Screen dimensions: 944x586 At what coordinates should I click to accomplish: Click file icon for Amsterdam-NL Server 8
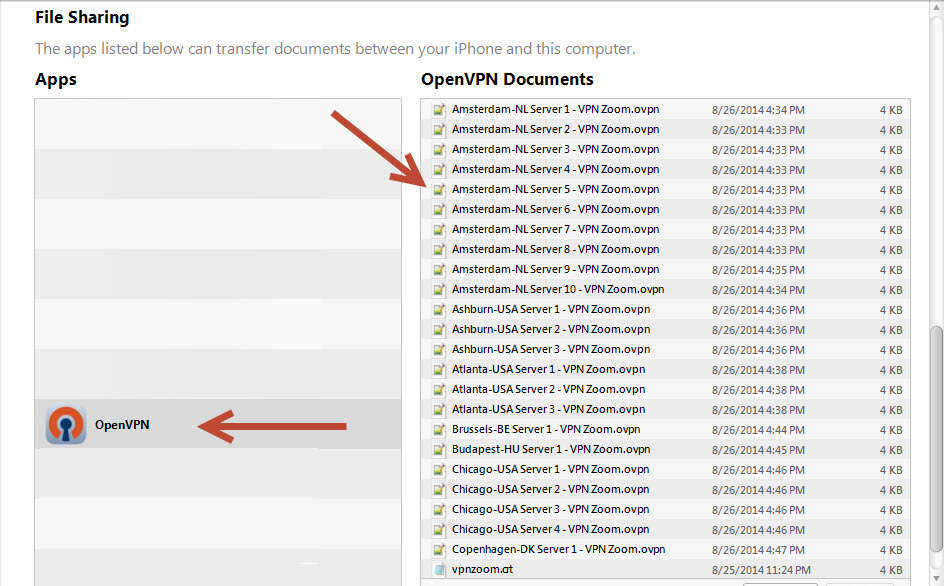[x=439, y=249]
